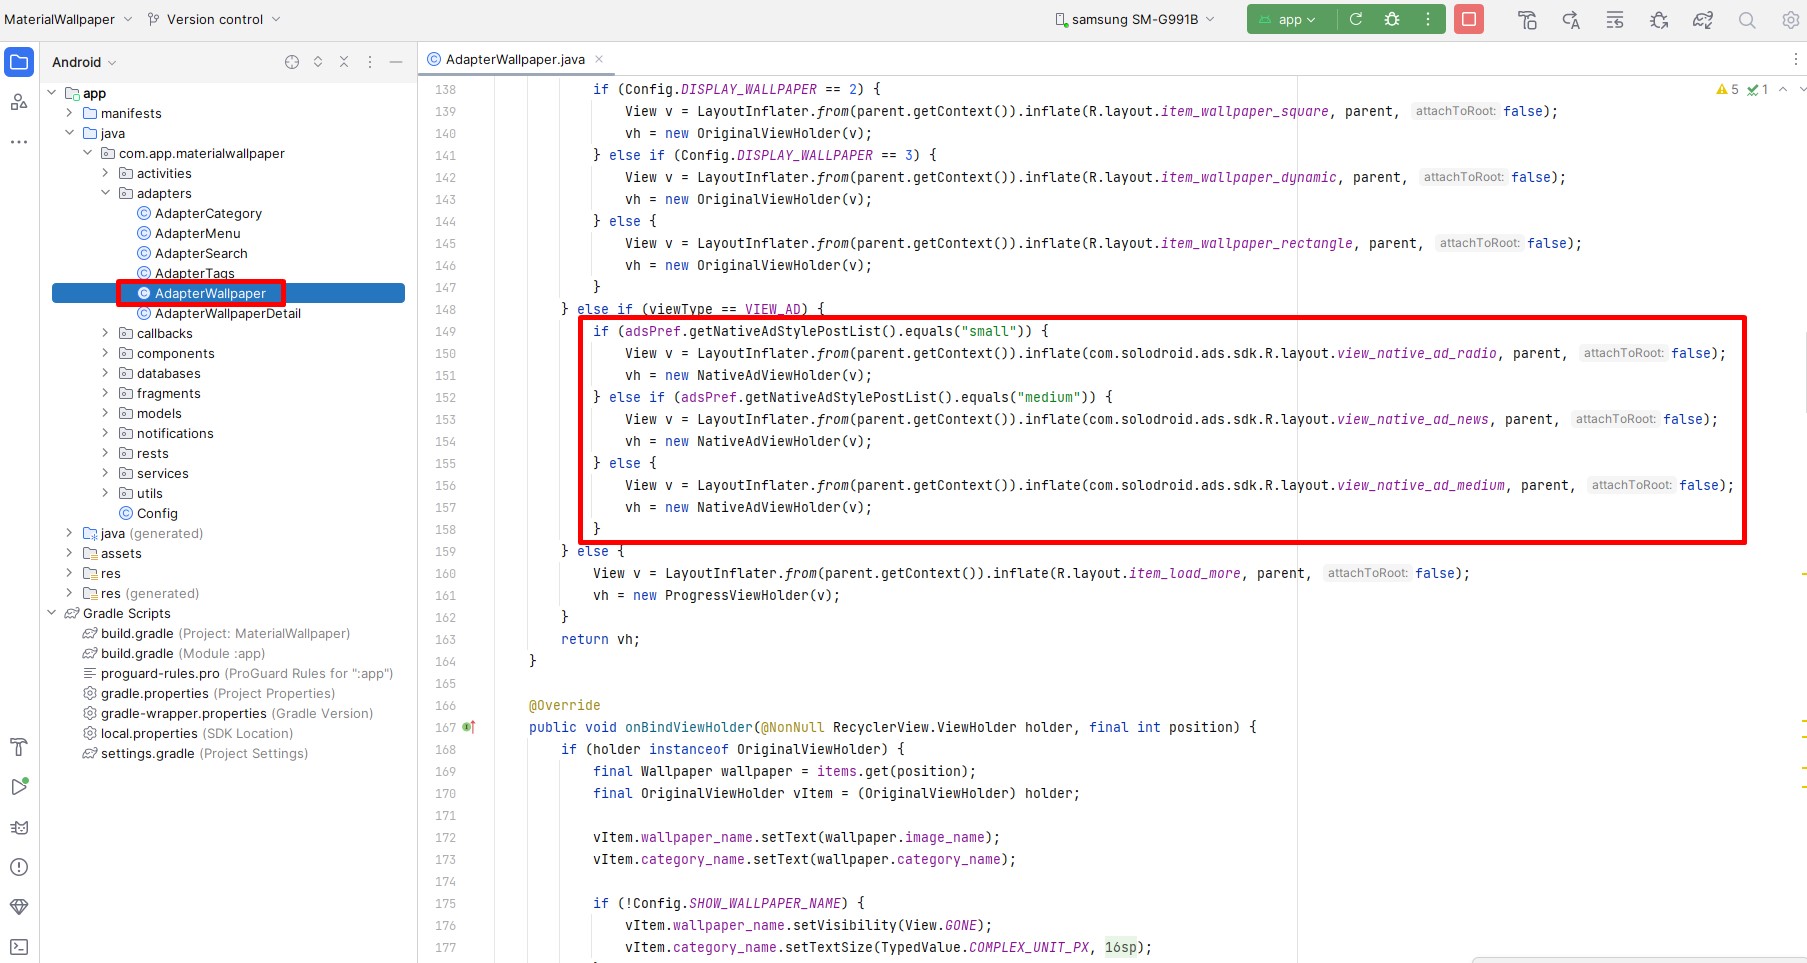Image resolution: width=1807 pixels, height=963 pixels.
Task: Open Project panel options menu
Action: coord(370,62)
